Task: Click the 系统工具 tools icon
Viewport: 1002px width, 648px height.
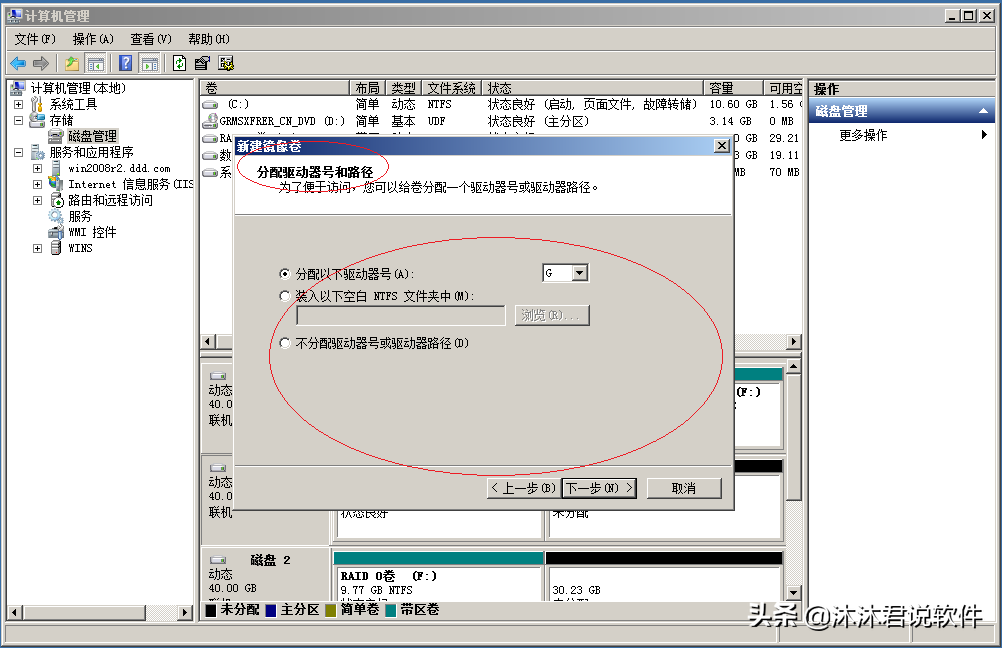Action: pyautogui.click(x=37, y=104)
